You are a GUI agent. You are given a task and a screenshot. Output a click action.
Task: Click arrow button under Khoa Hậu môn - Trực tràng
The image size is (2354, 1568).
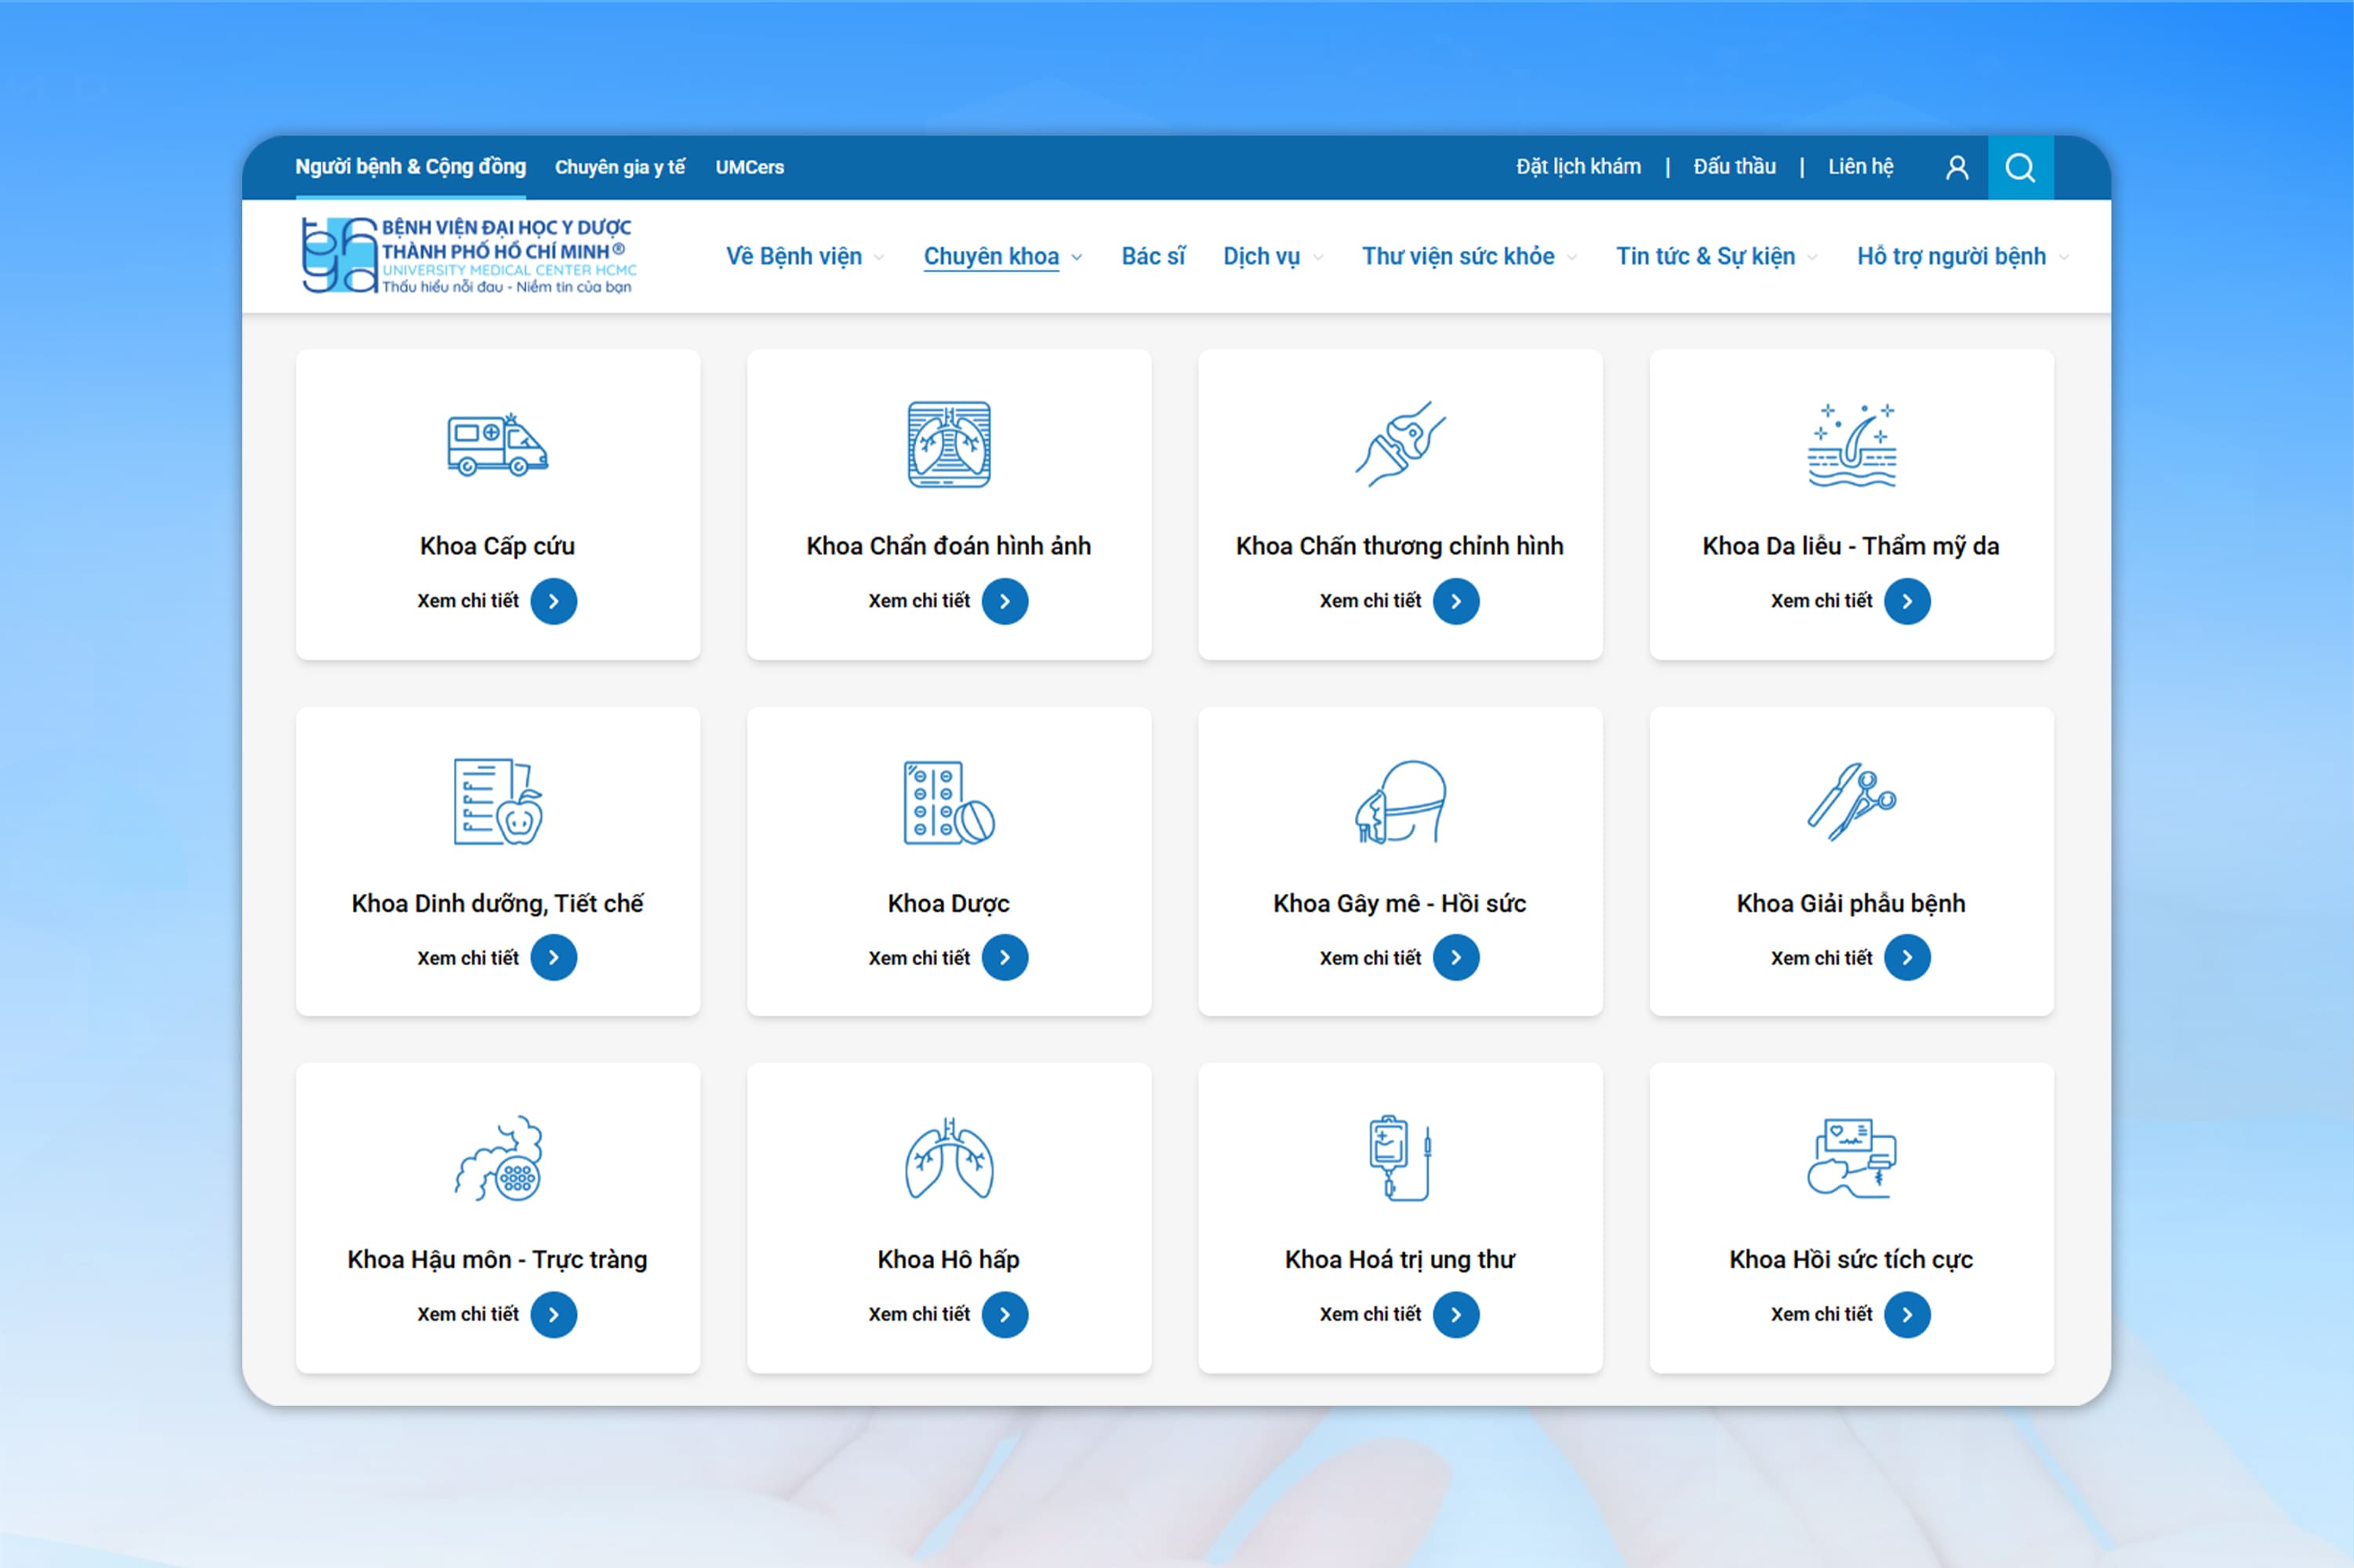(x=553, y=1315)
